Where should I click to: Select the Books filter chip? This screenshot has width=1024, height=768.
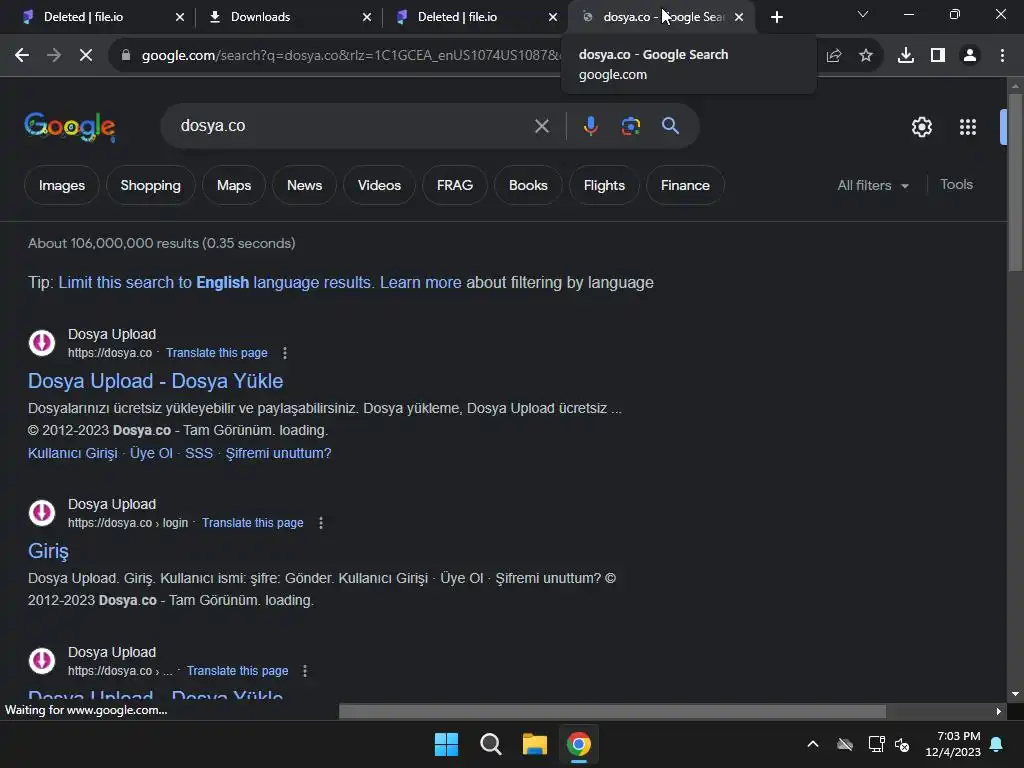click(528, 185)
